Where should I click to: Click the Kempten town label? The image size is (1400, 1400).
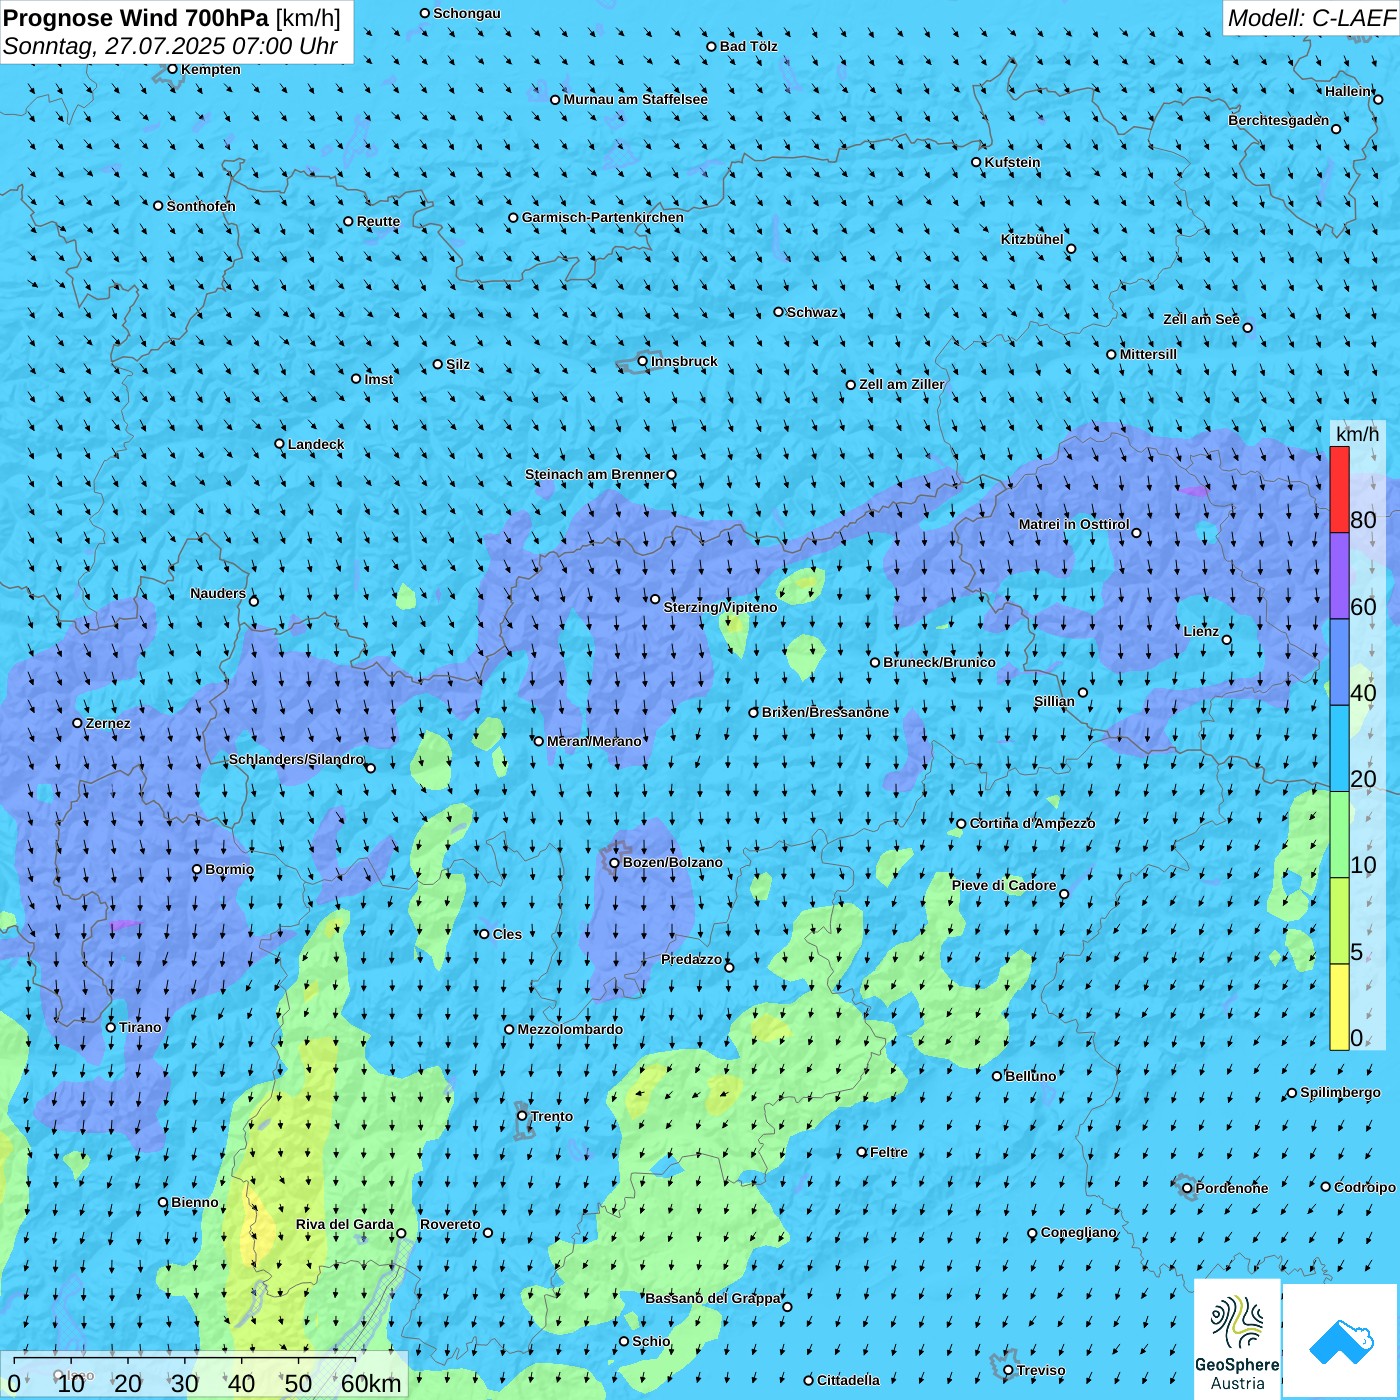[x=210, y=69]
